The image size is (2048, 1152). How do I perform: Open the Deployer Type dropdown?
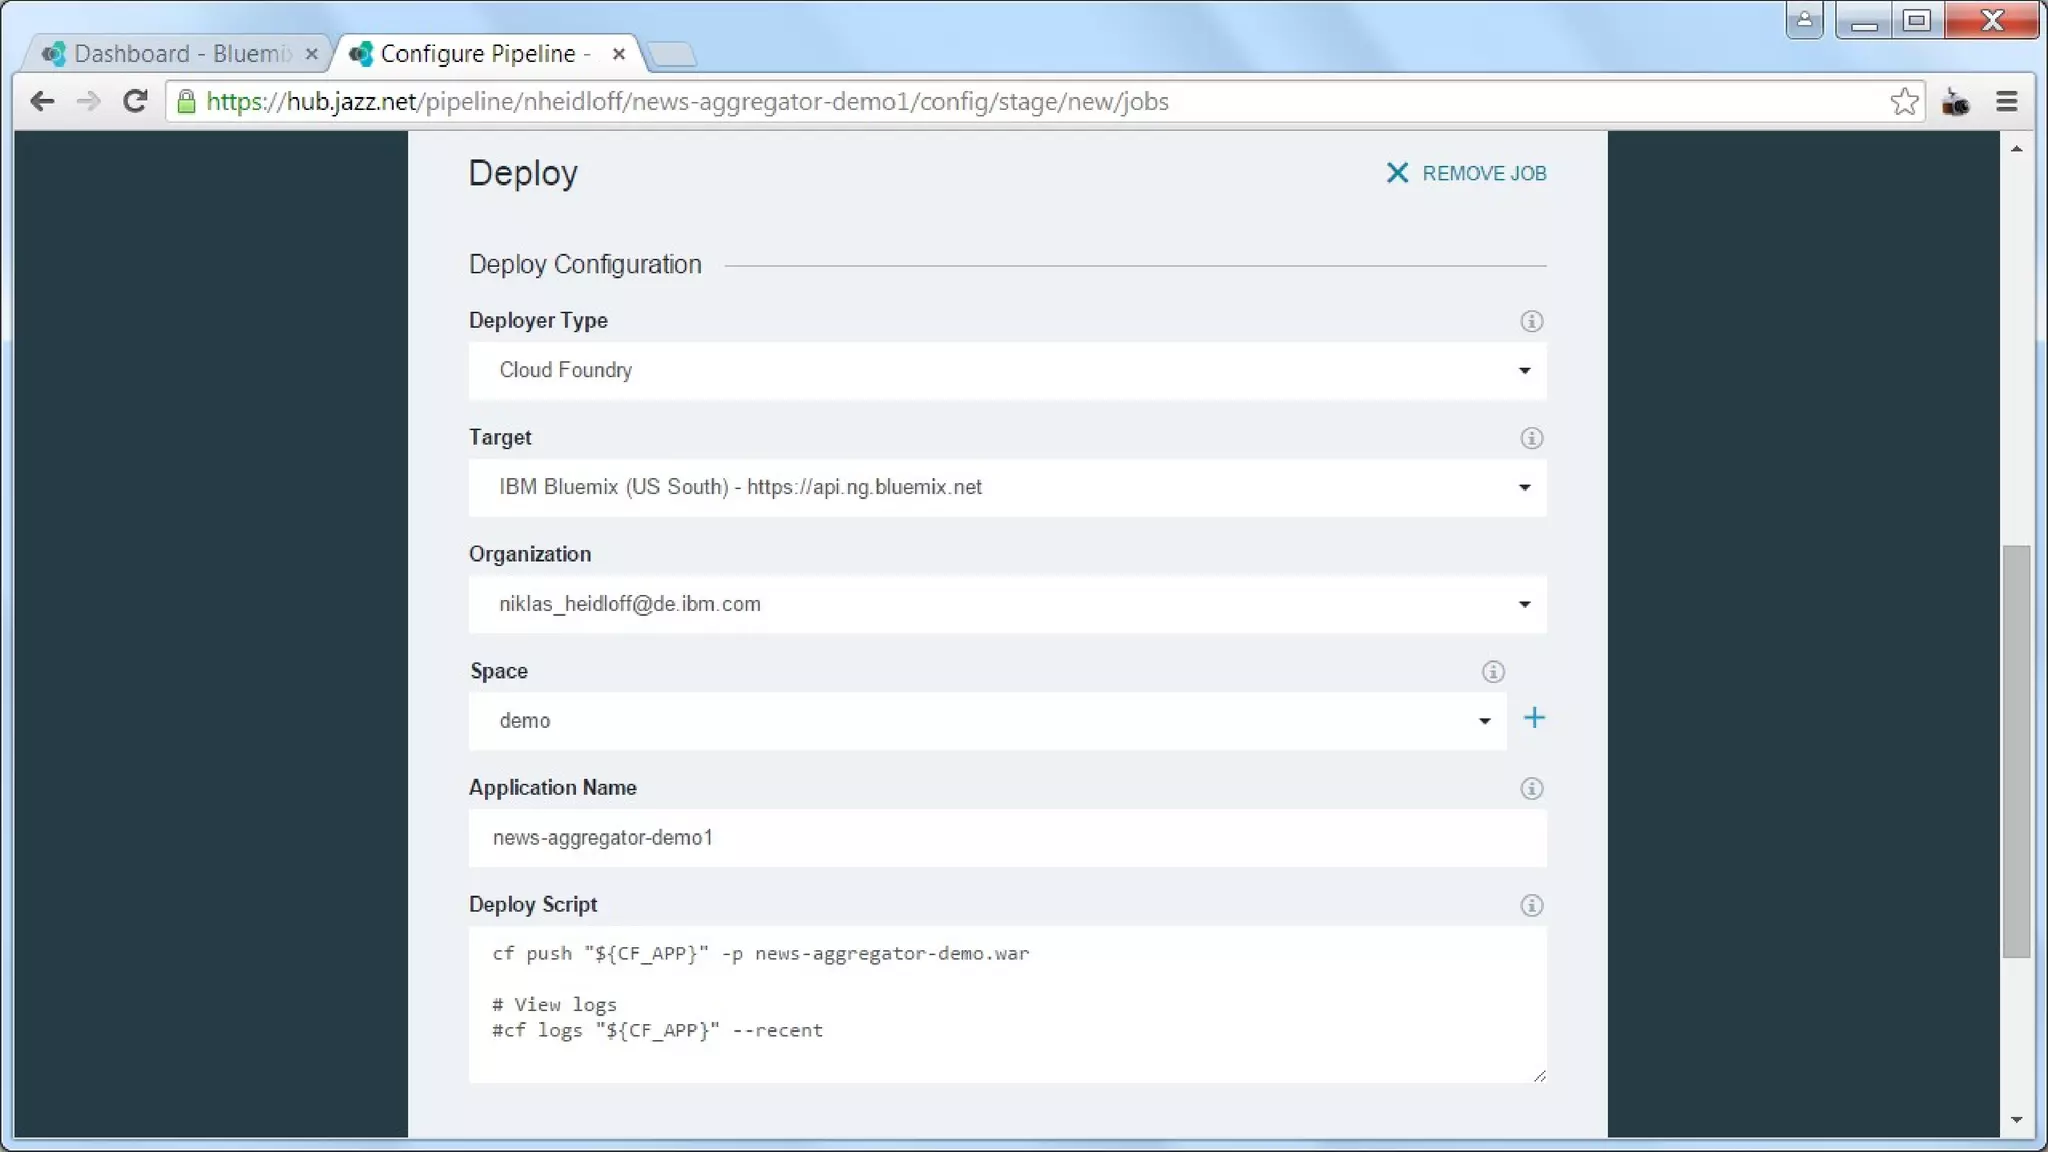1007,371
